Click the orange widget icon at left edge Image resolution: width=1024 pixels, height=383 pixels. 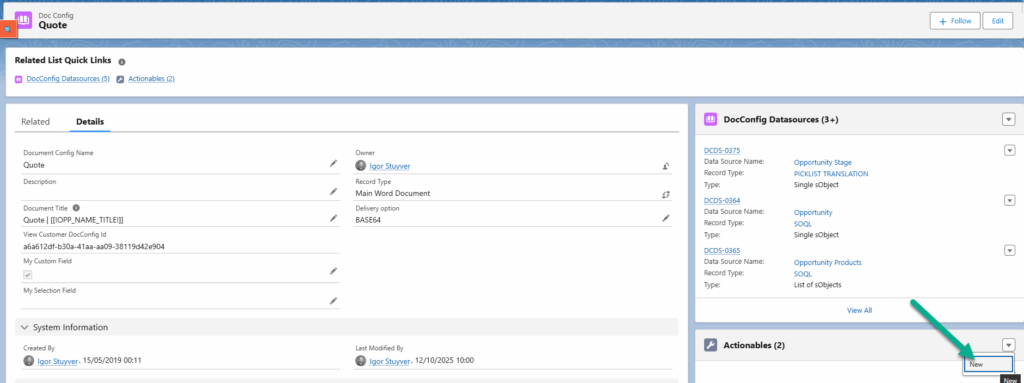[x=7, y=28]
